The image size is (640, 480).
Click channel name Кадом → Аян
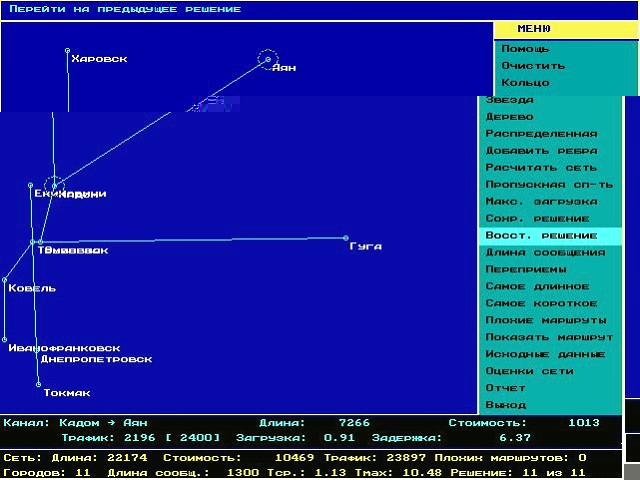tap(103, 423)
